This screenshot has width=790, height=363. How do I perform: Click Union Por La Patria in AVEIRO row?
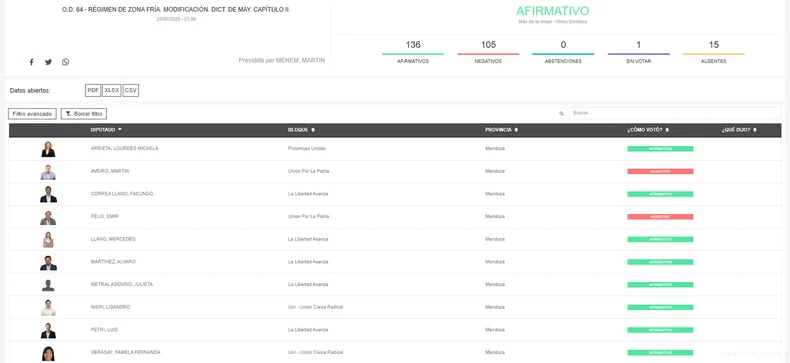[308, 171]
